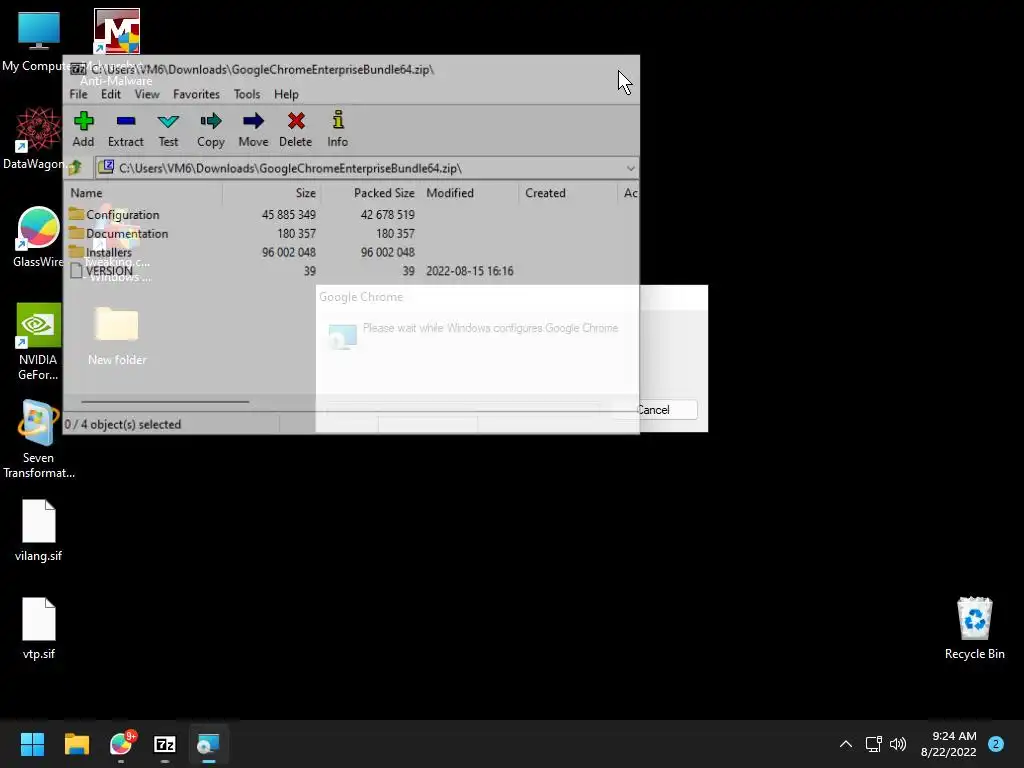The image size is (1024, 768).
Task: Open the Tools menu
Action: point(247,94)
